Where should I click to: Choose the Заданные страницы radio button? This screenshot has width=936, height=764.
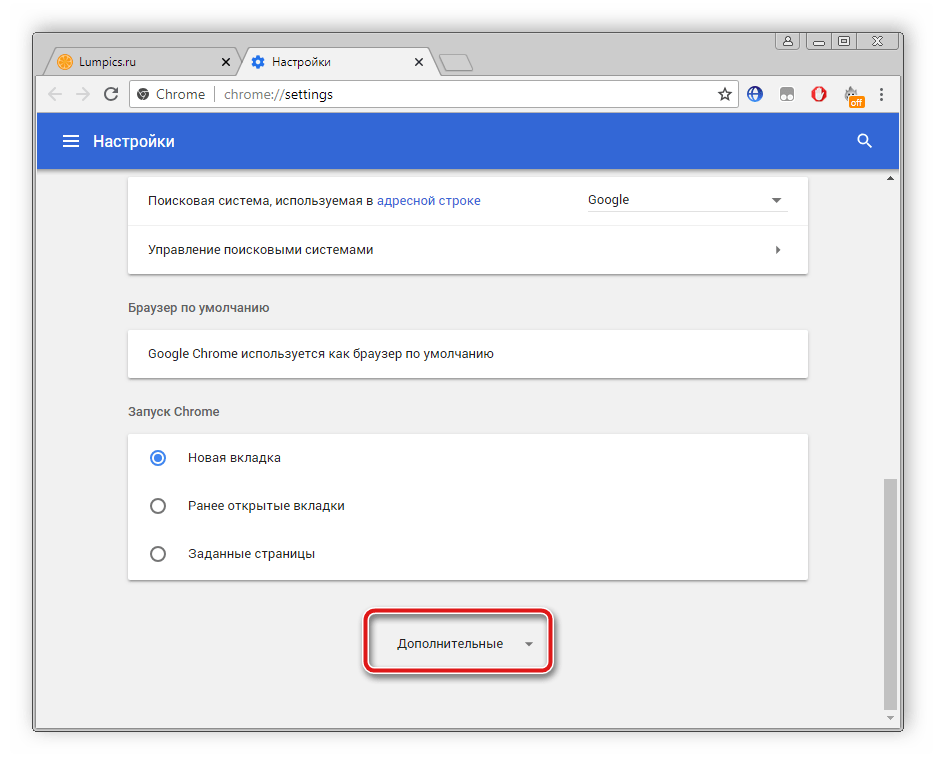click(x=158, y=554)
